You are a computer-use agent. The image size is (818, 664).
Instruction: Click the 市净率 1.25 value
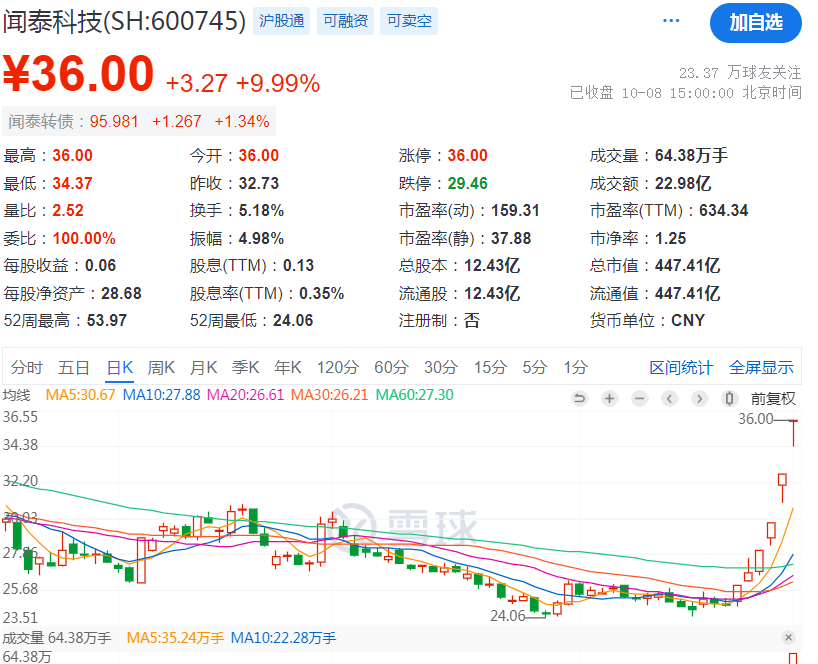[670, 239]
